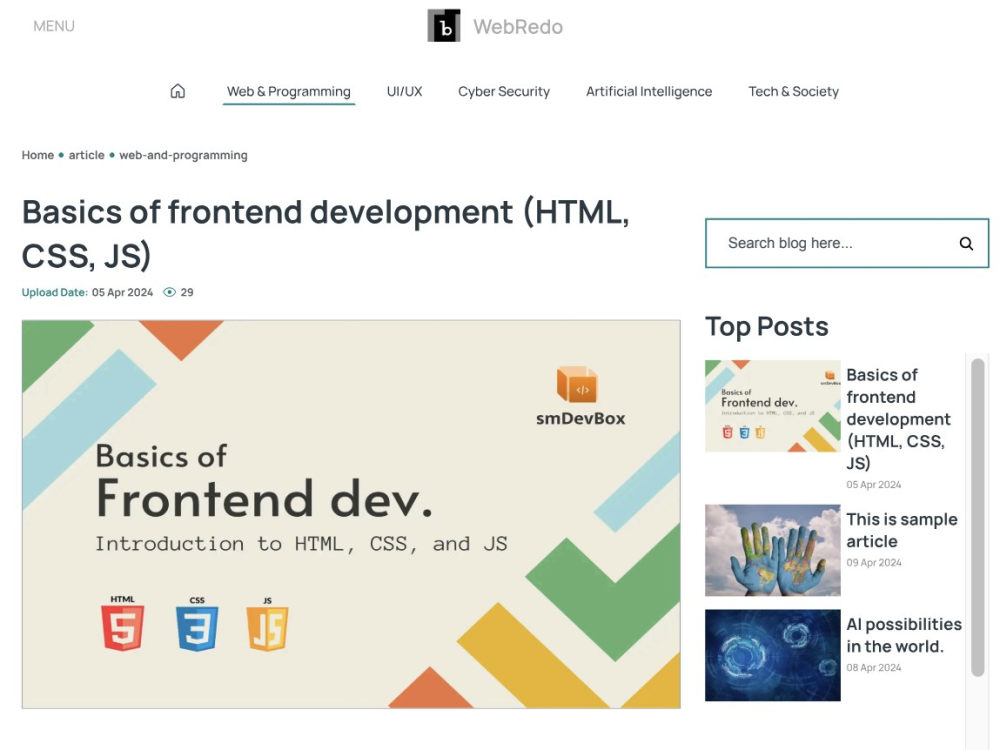Open the Cyber Security category
The height and width of the screenshot is (750, 1000).
(x=504, y=91)
